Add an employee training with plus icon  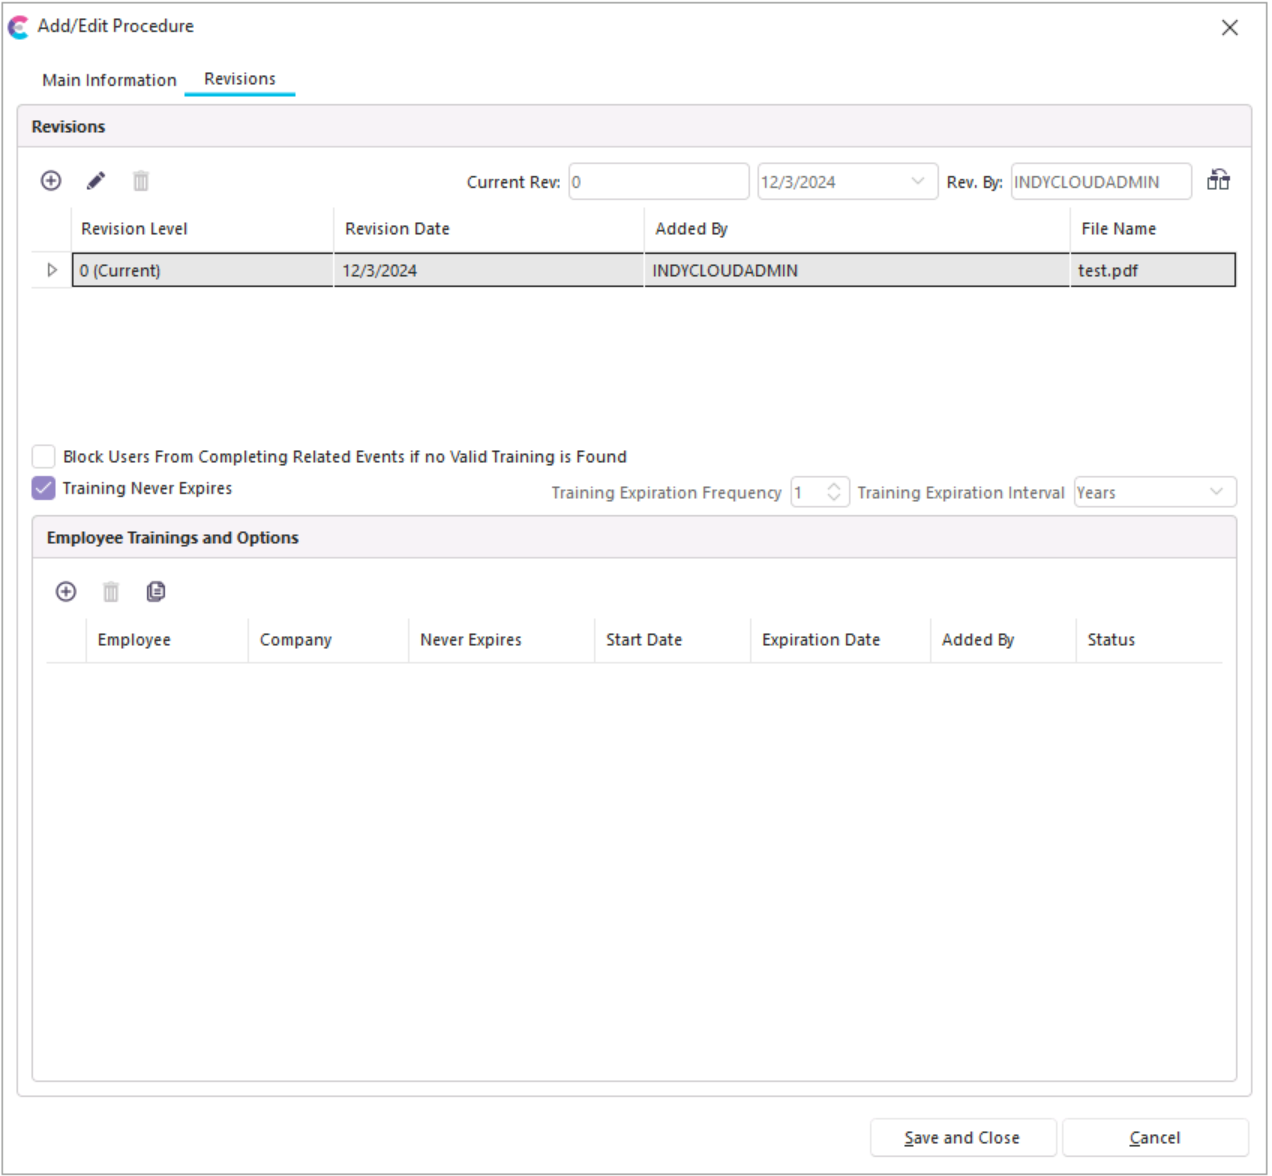click(66, 592)
